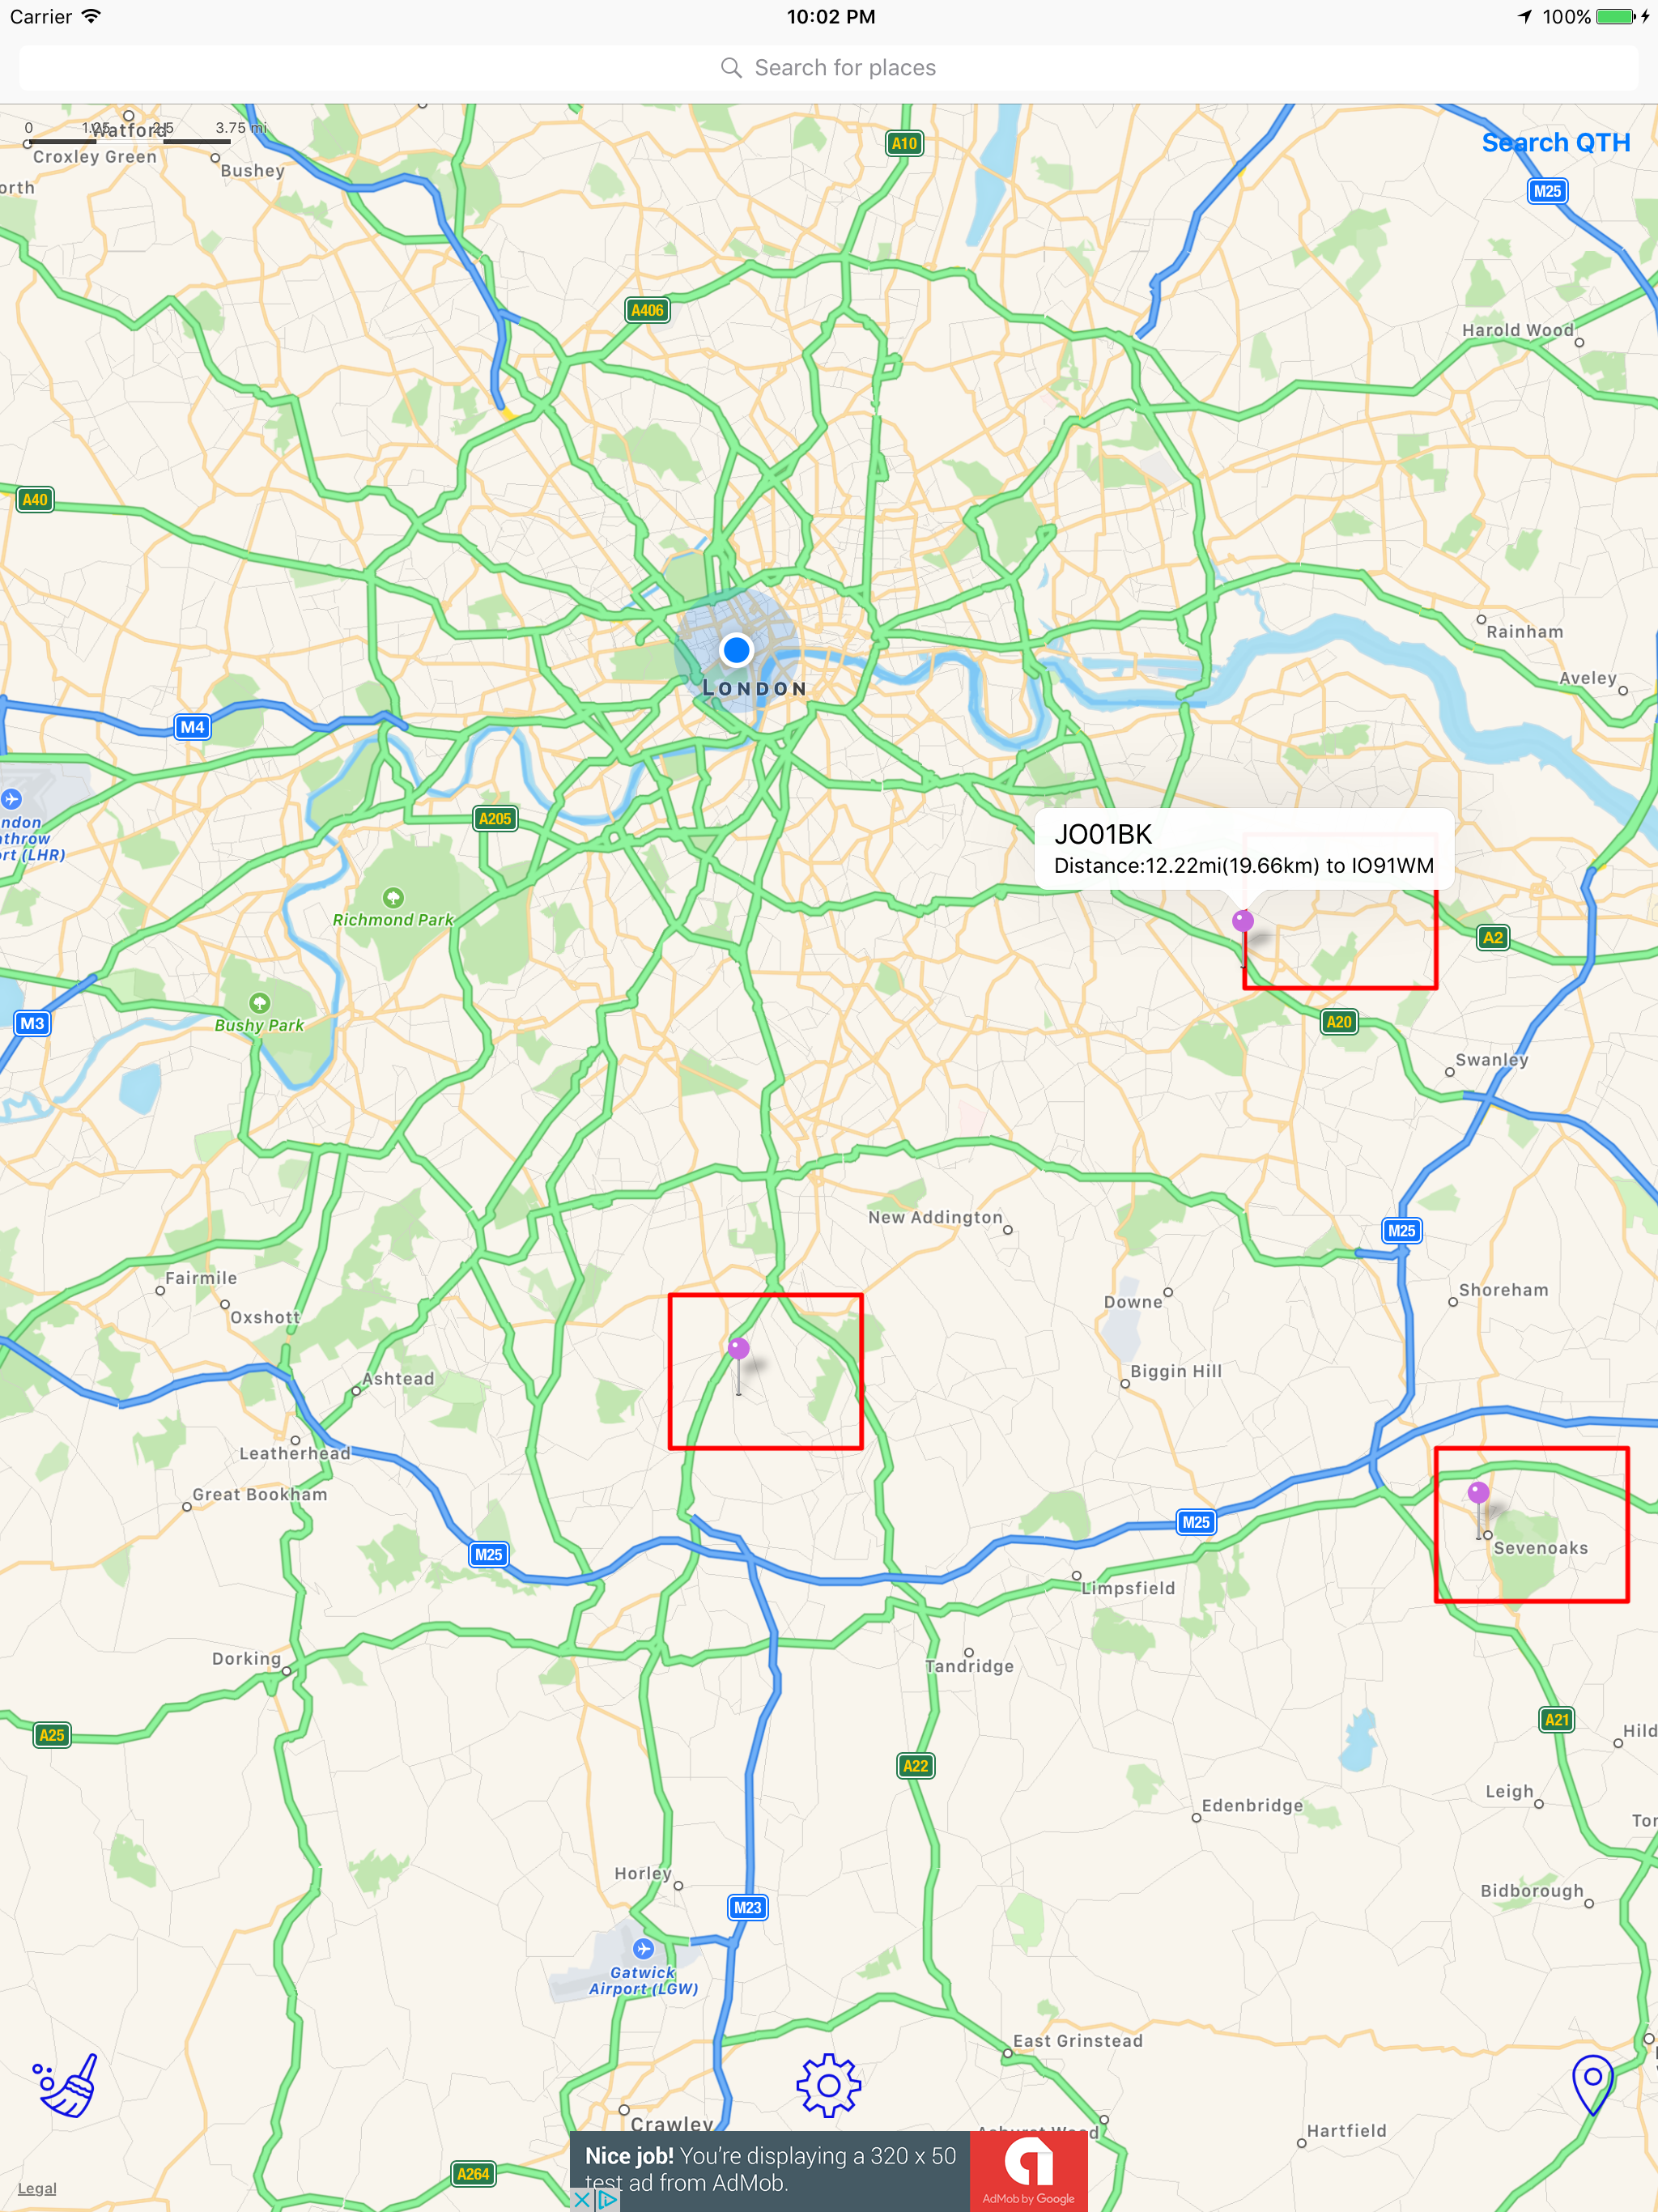
Task: Tap the JO01BK distance callout
Action: pos(1243,849)
